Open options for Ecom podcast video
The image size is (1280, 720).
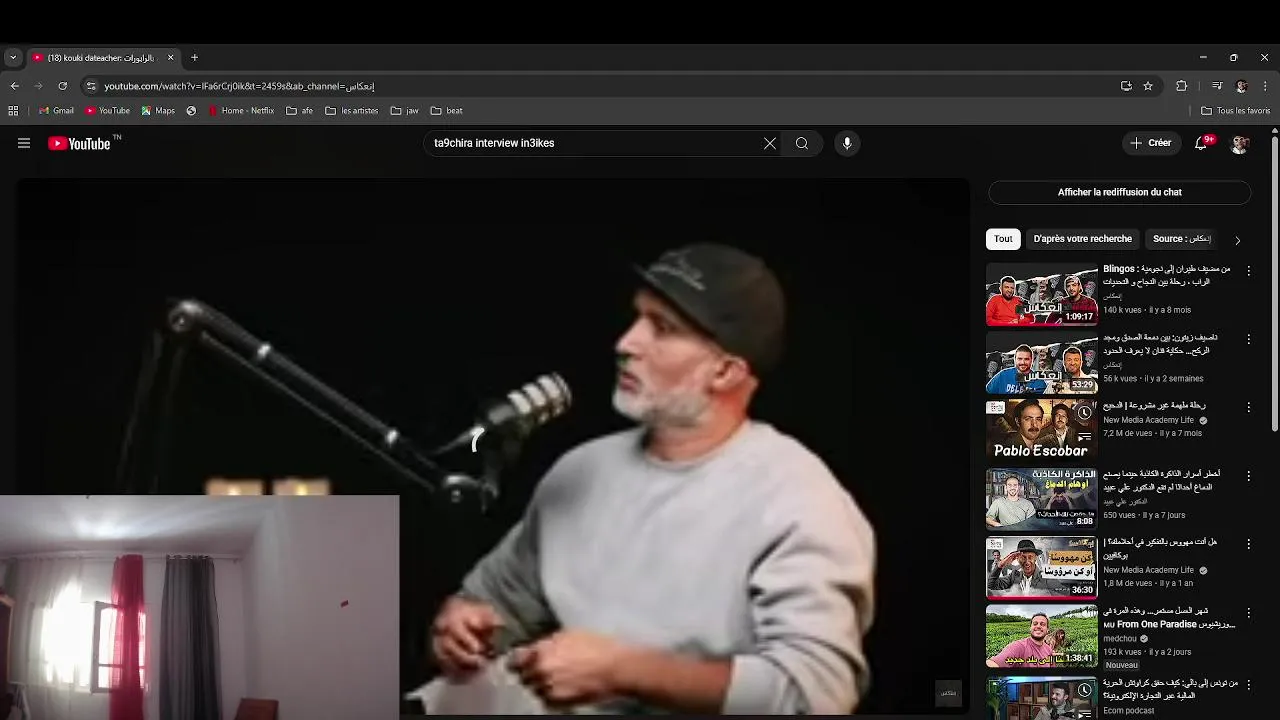1248,684
